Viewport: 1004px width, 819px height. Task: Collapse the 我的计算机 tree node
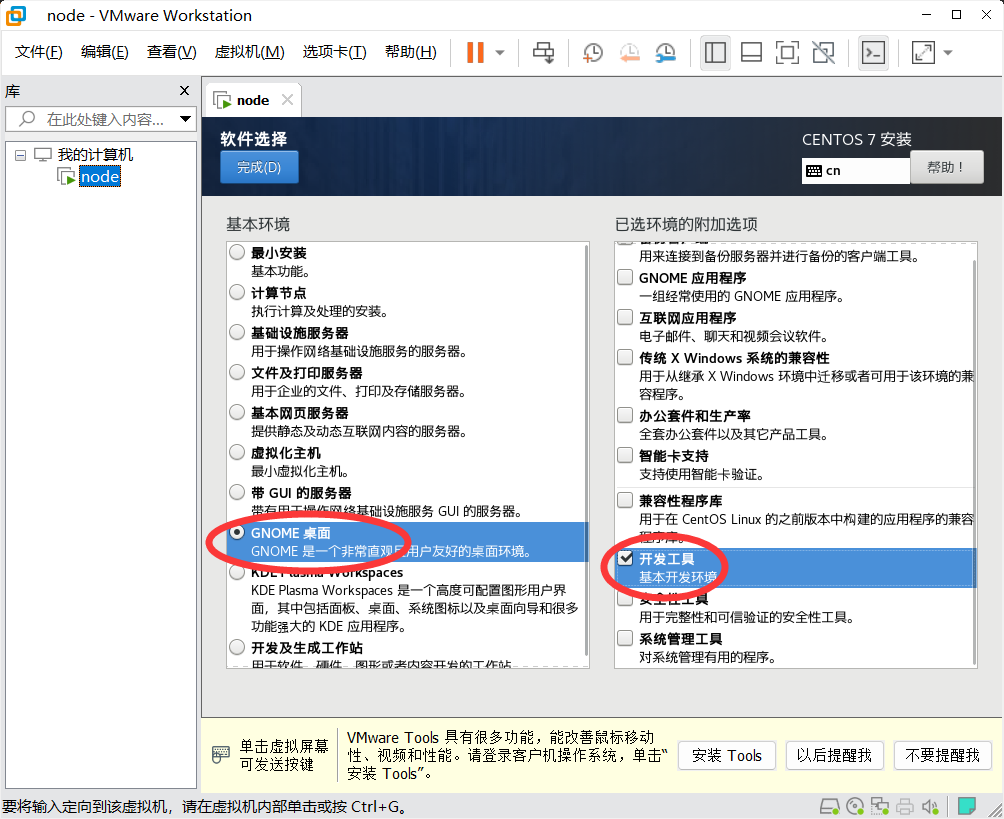pos(22,155)
